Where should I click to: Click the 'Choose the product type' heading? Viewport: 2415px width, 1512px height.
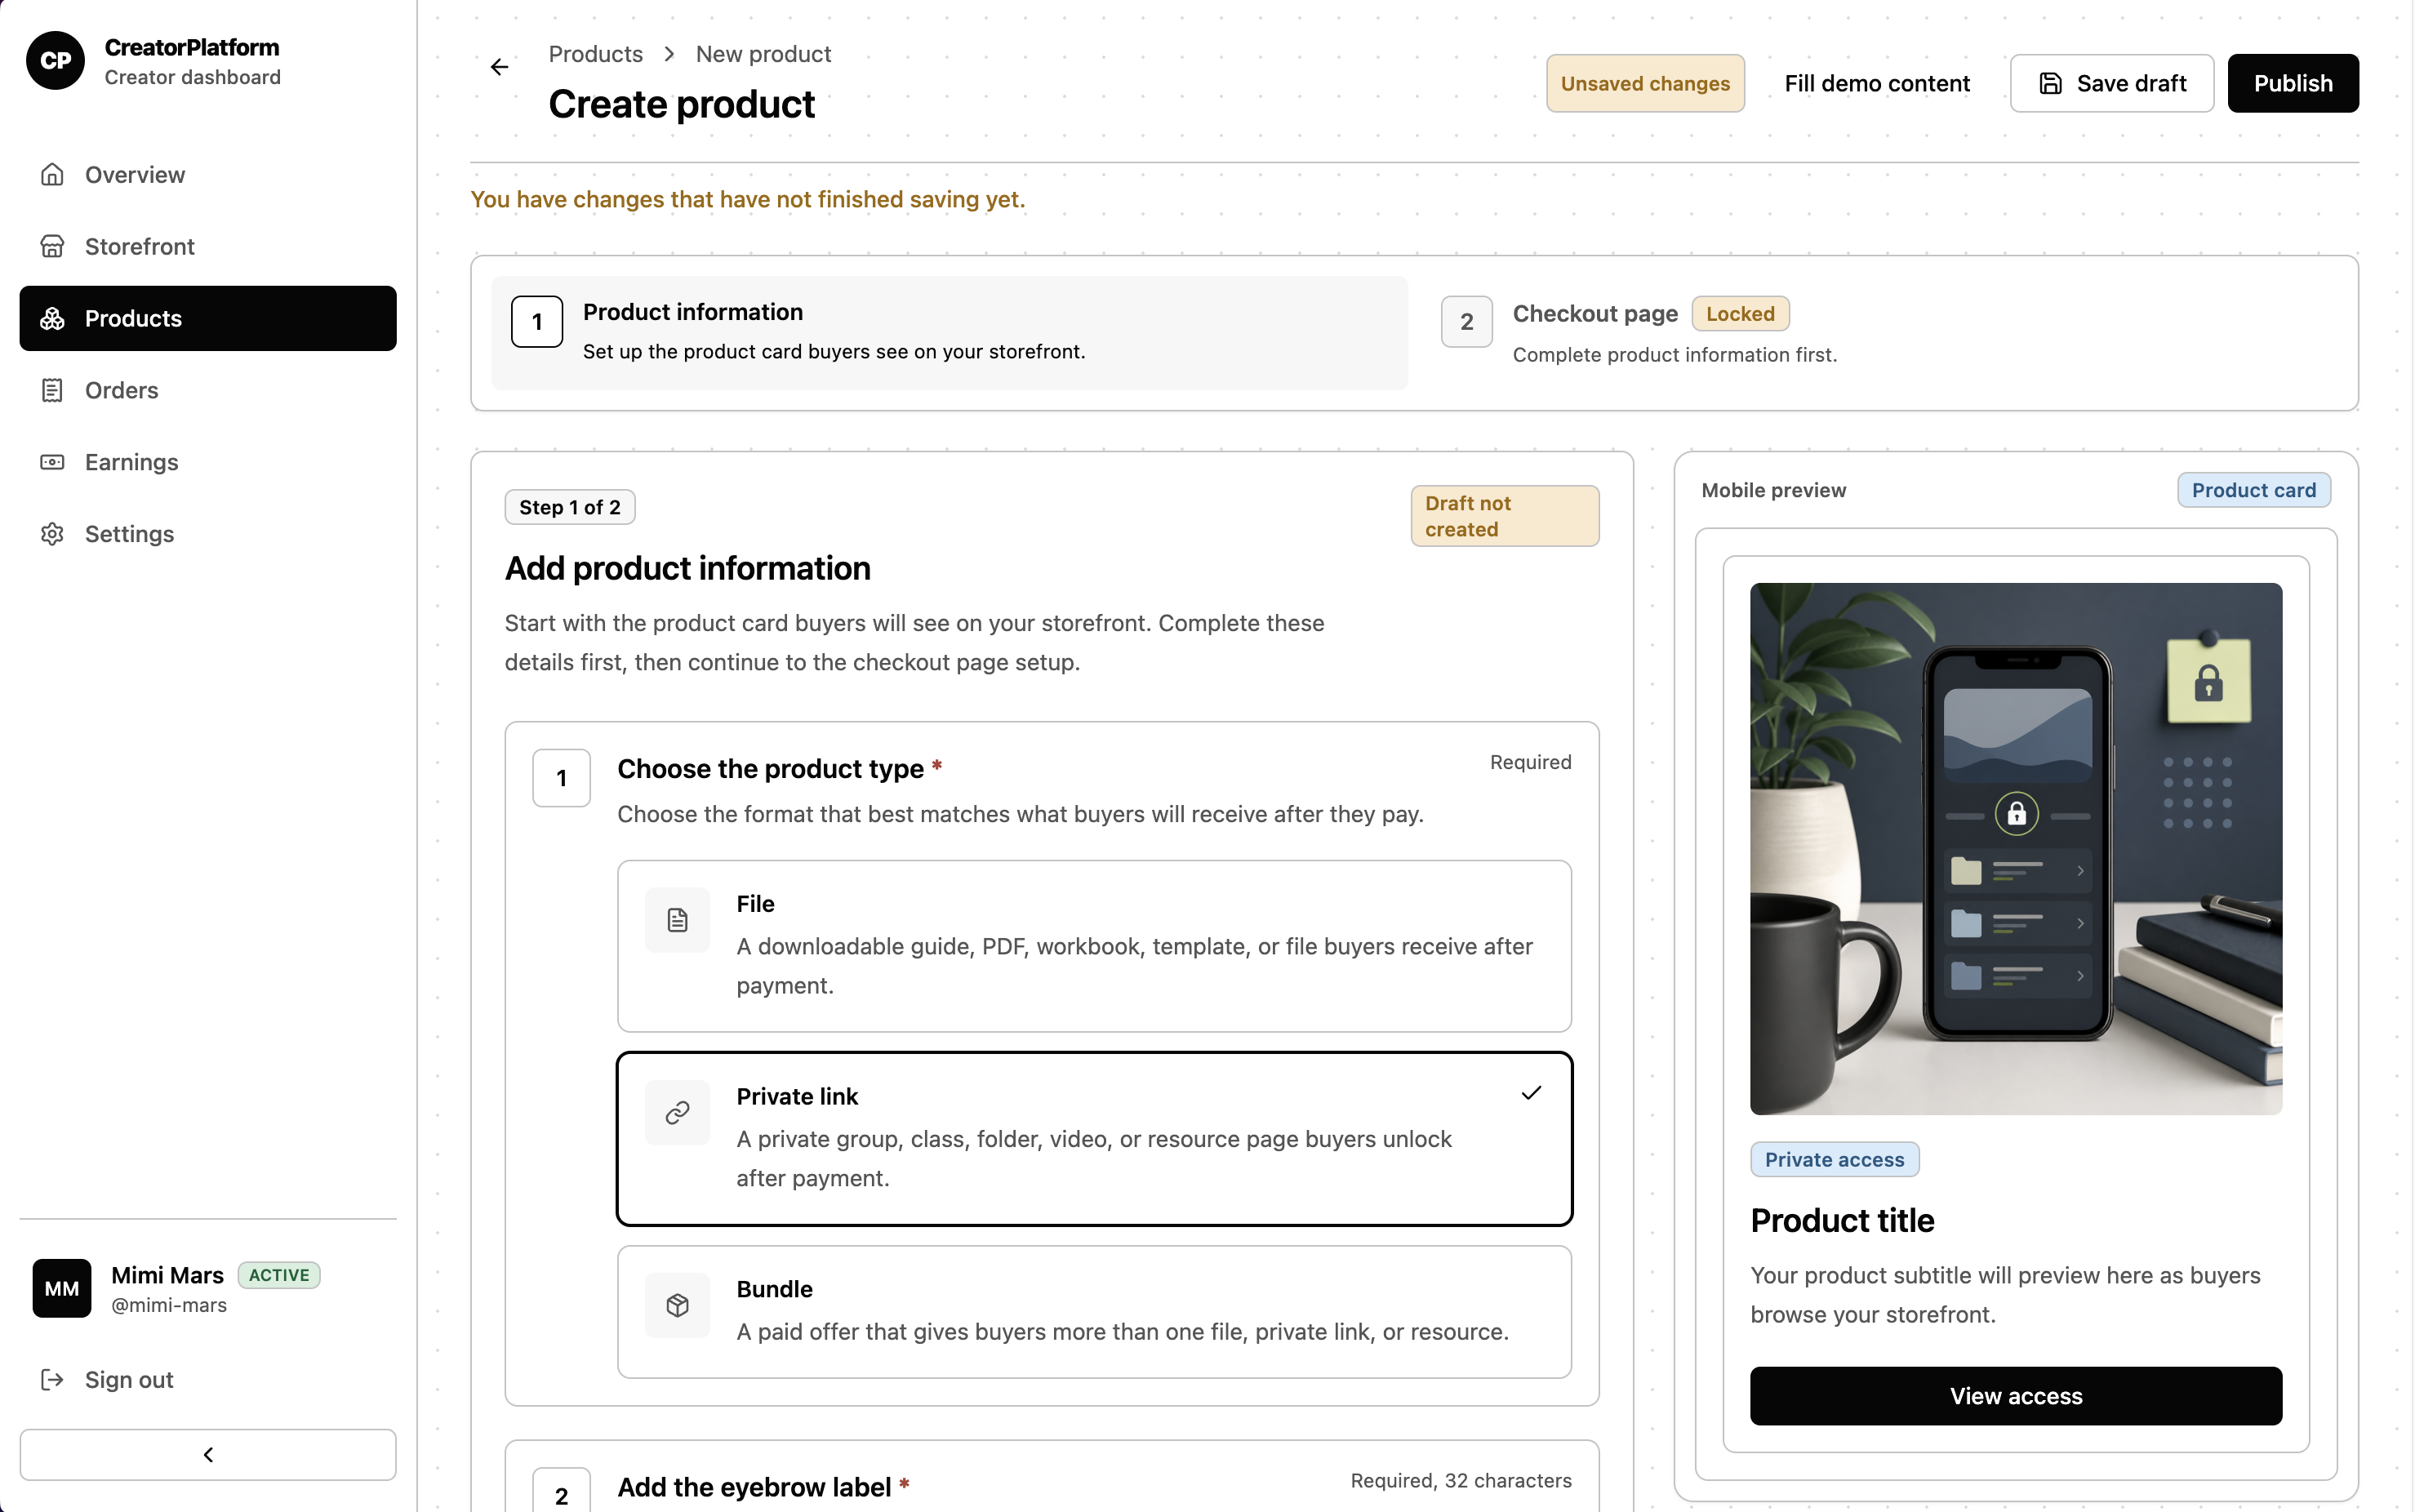[x=770, y=768]
